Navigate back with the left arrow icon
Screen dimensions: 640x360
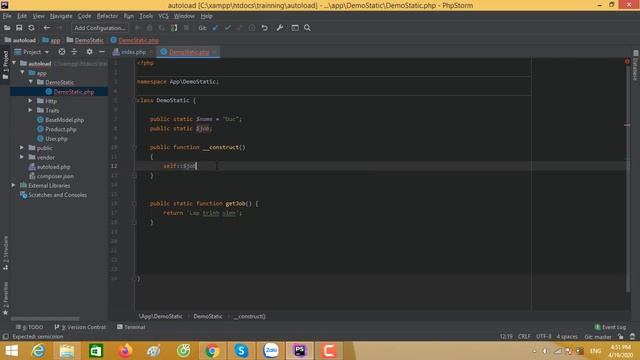[x=47, y=28]
